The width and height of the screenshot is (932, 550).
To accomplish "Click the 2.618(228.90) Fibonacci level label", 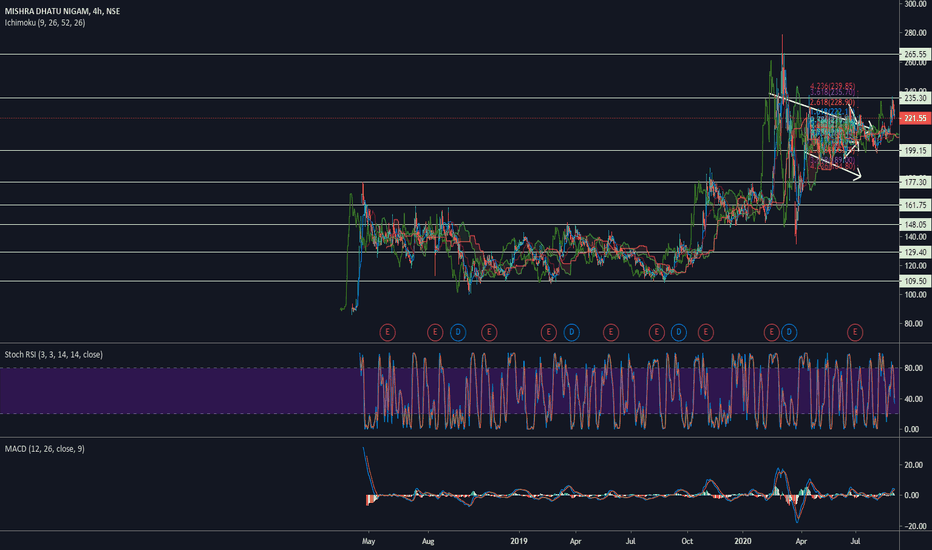I will tap(832, 102).
